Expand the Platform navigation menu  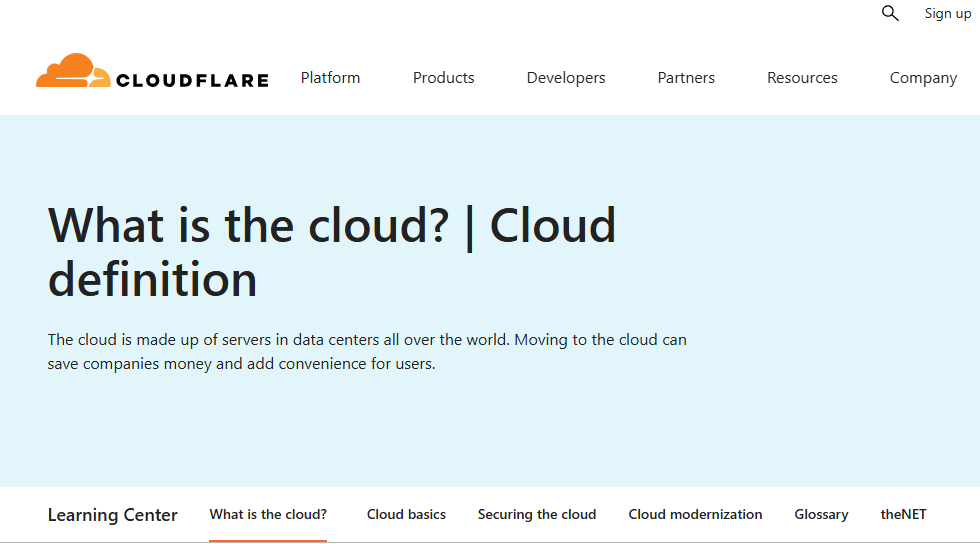point(330,78)
